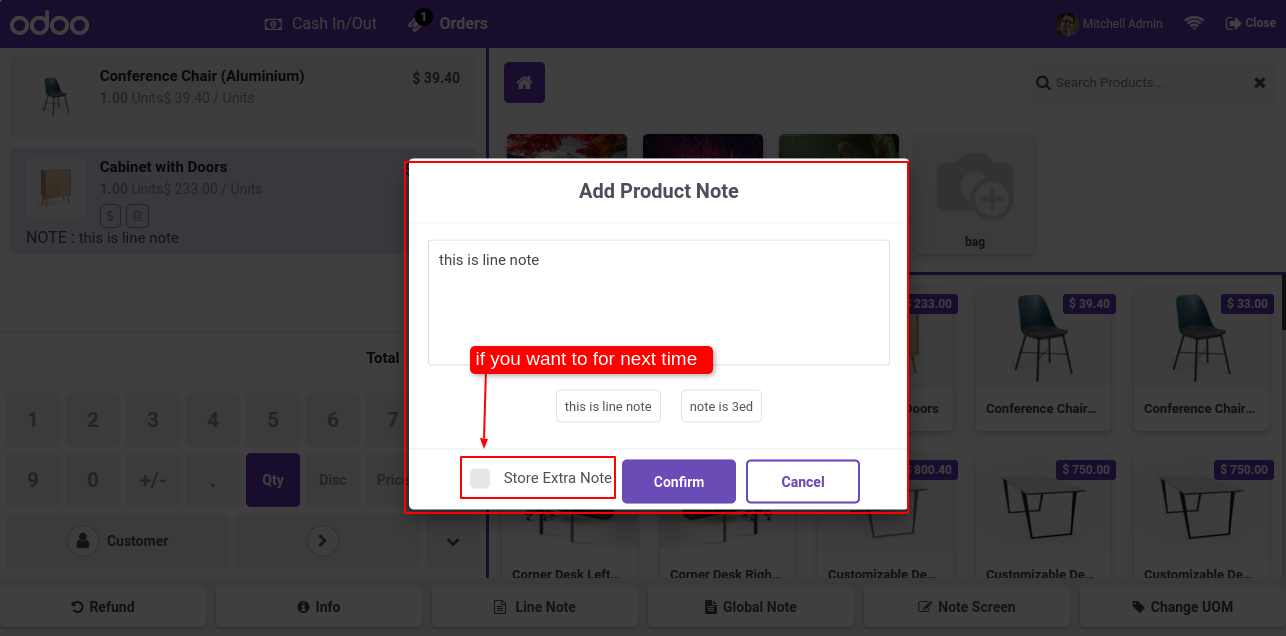The height and width of the screenshot is (636, 1286).
Task: Open the Change UOM option
Action: [1183, 607]
